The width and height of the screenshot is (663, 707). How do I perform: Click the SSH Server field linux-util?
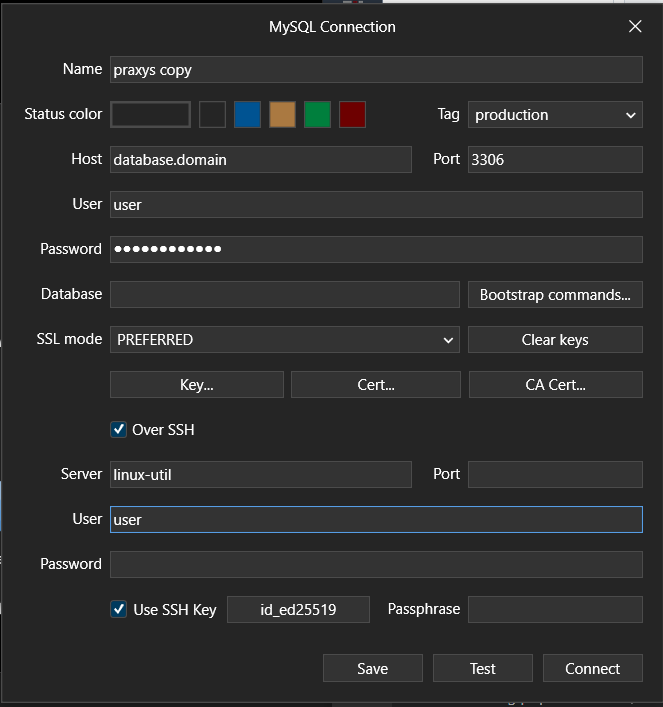261,474
